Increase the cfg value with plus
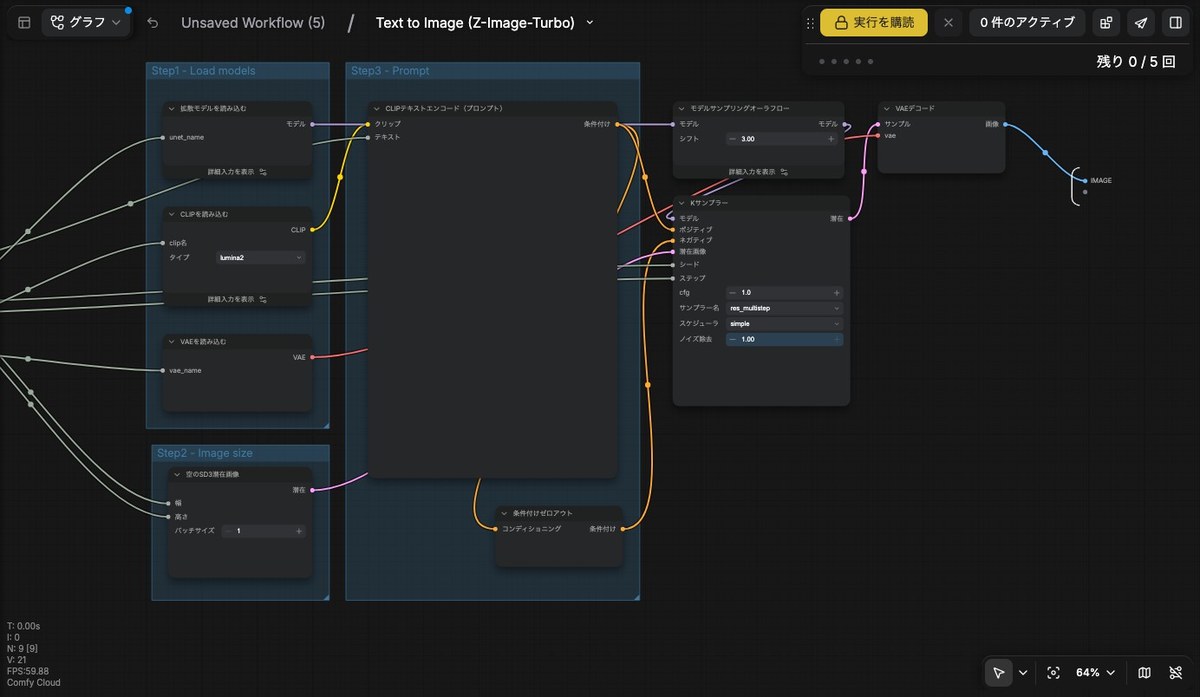Screen dimensions: 1200x697 (836, 293)
